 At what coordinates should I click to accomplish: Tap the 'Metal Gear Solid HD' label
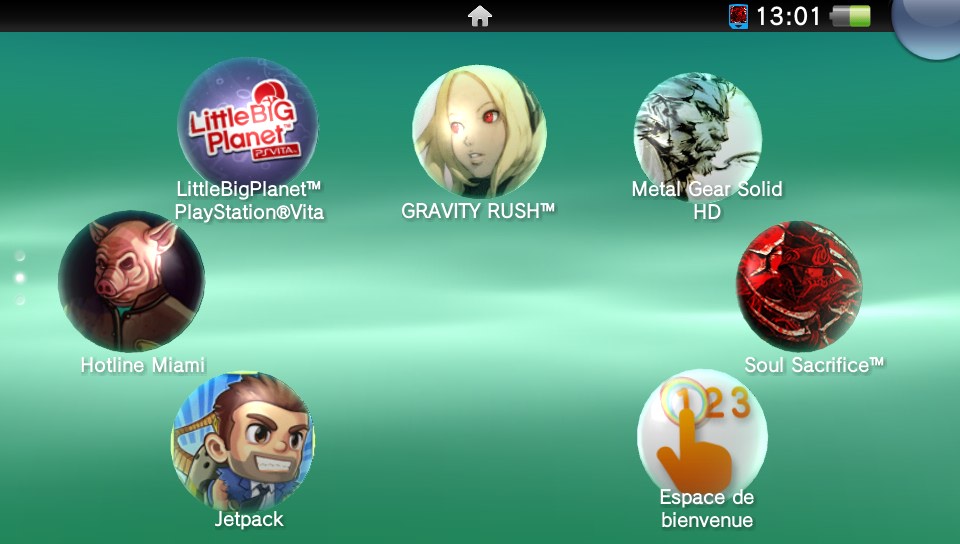(x=707, y=200)
